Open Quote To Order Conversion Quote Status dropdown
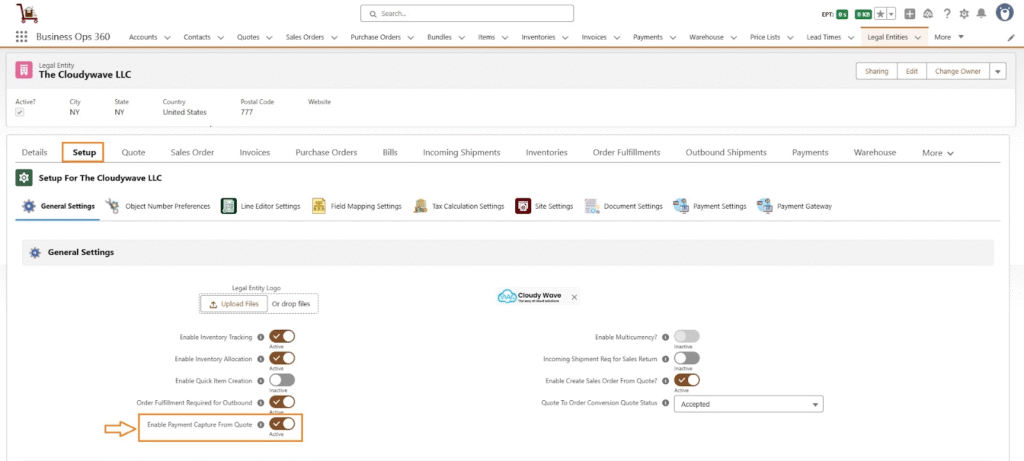The image size is (1024, 461). pyautogui.click(x=749, y=404)
